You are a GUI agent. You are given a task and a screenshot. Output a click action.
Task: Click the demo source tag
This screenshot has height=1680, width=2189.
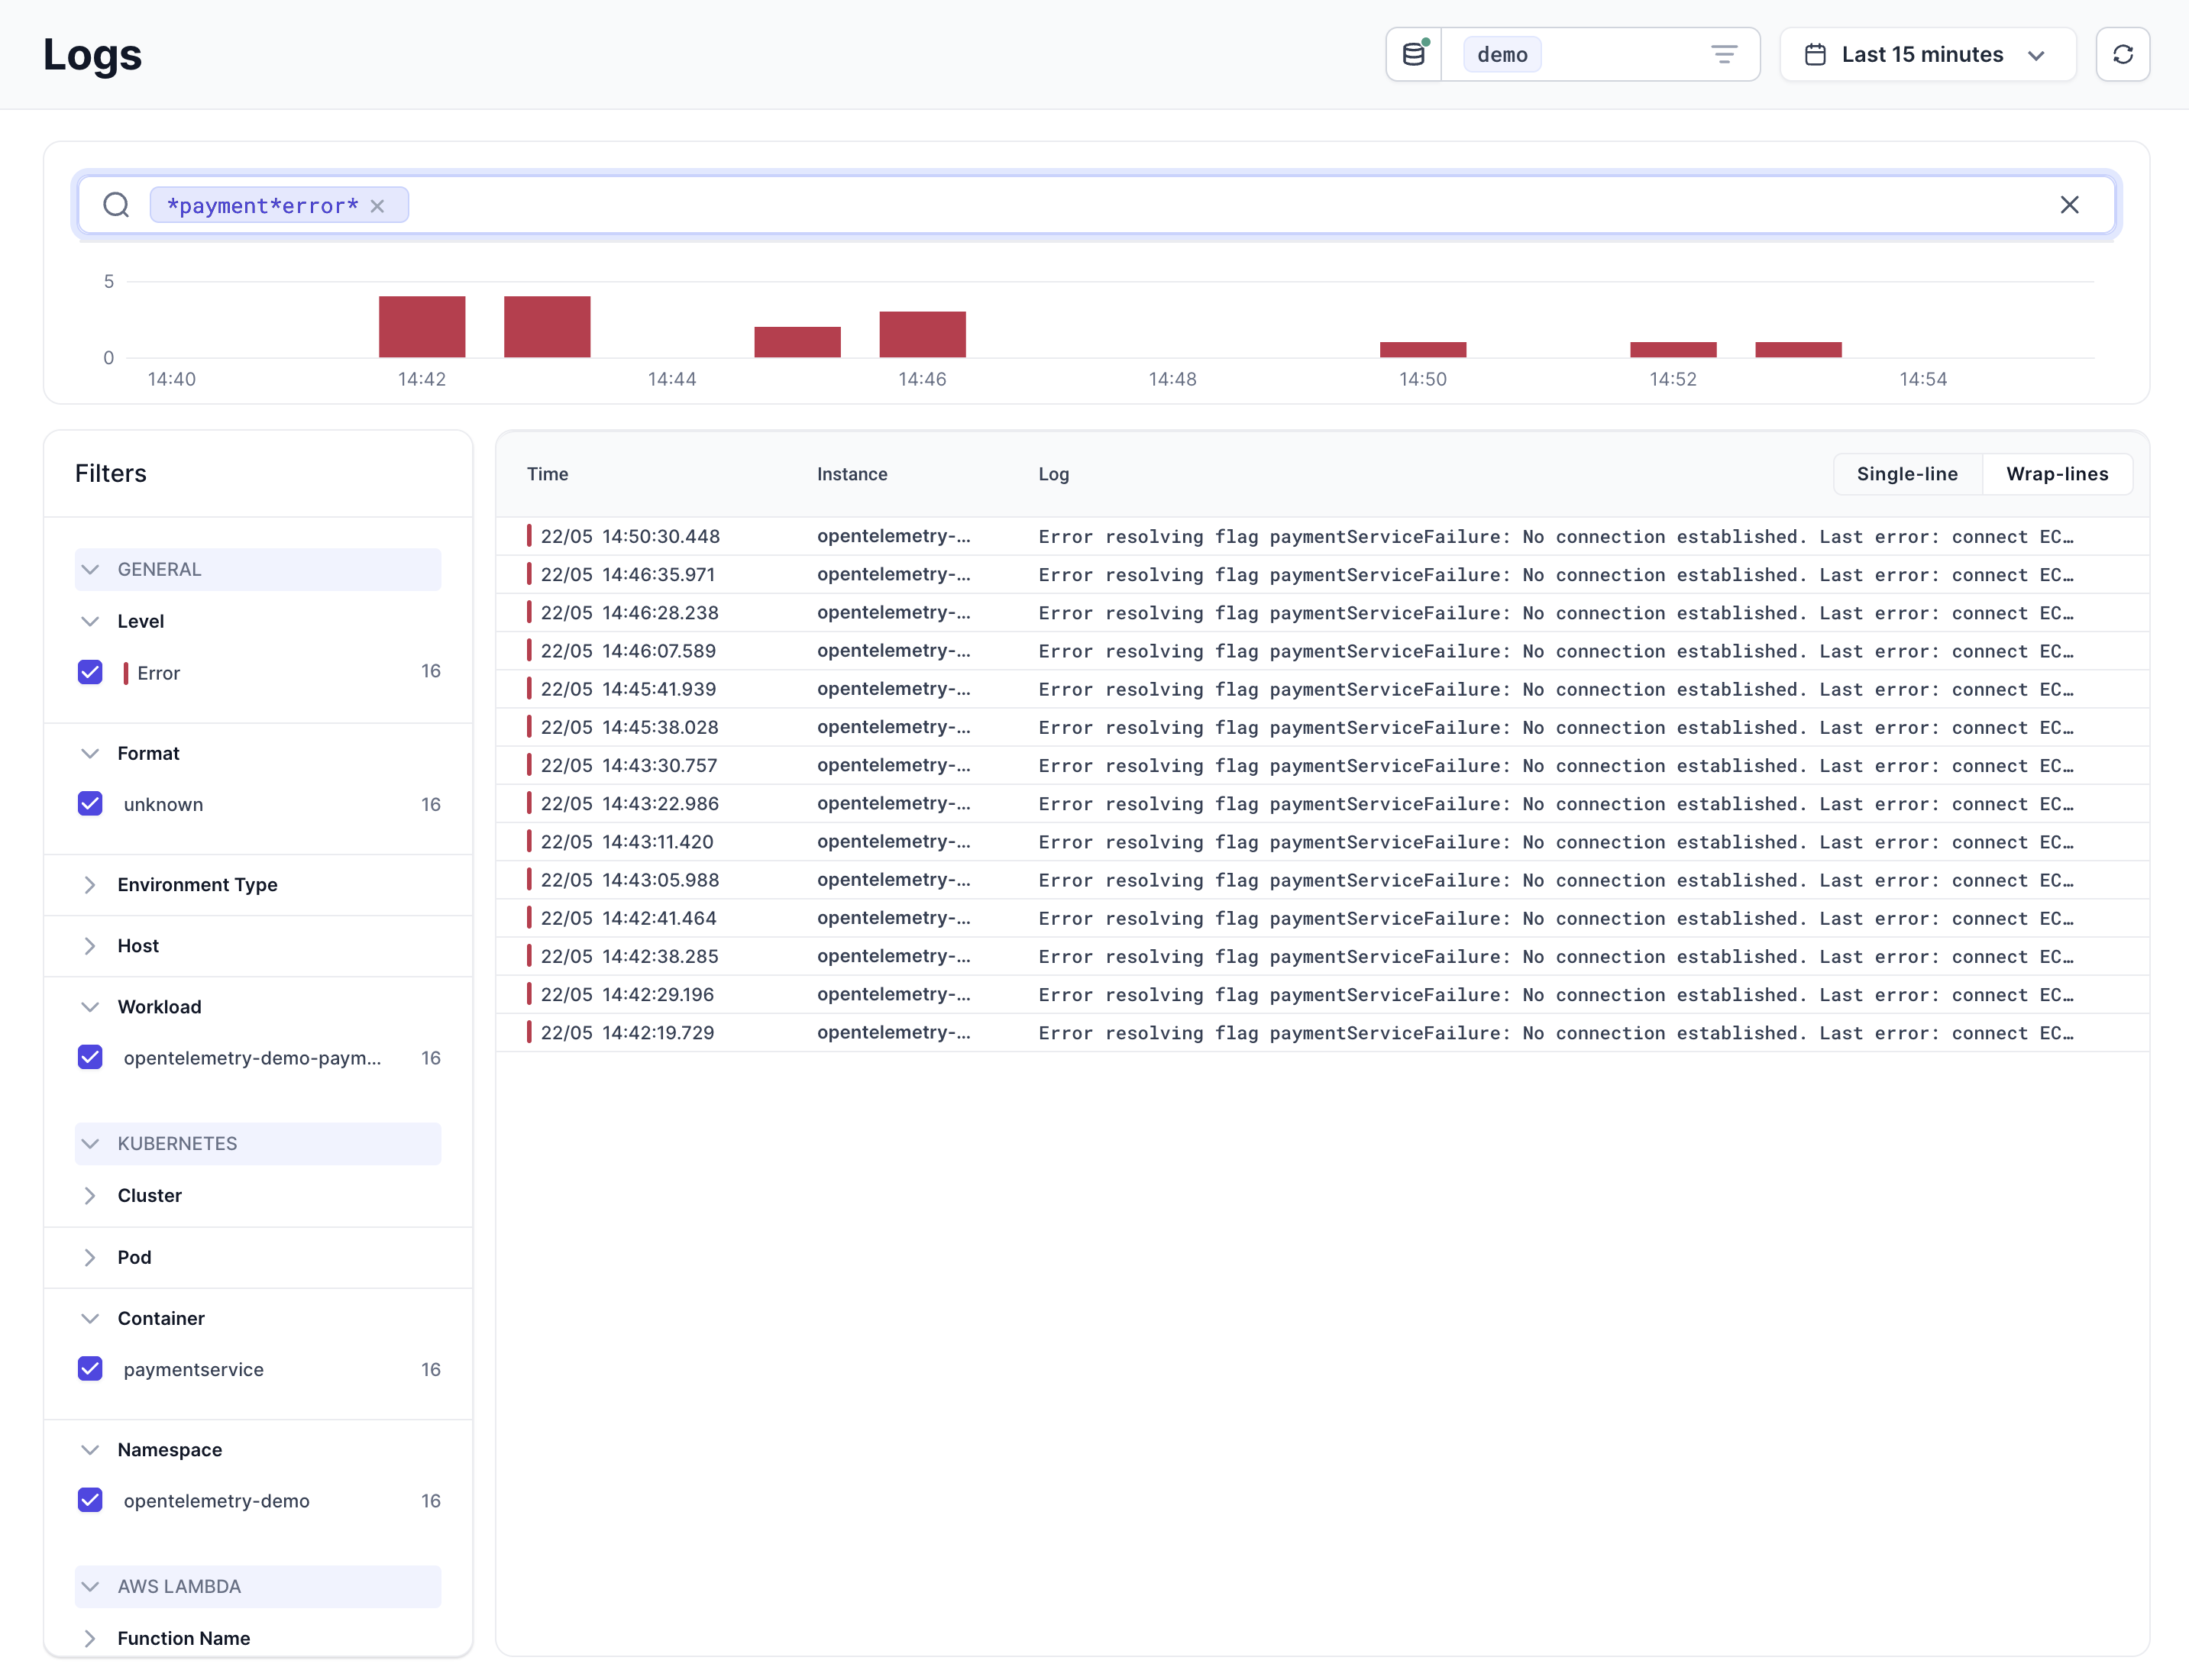(1501, 54)
